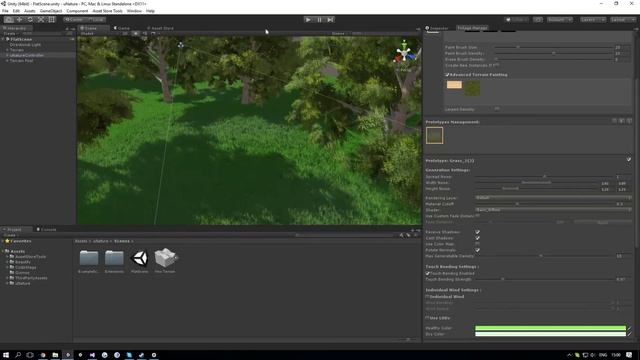
Task: Select the beige terrain paint texture
Action: click(x=454, y=85)
